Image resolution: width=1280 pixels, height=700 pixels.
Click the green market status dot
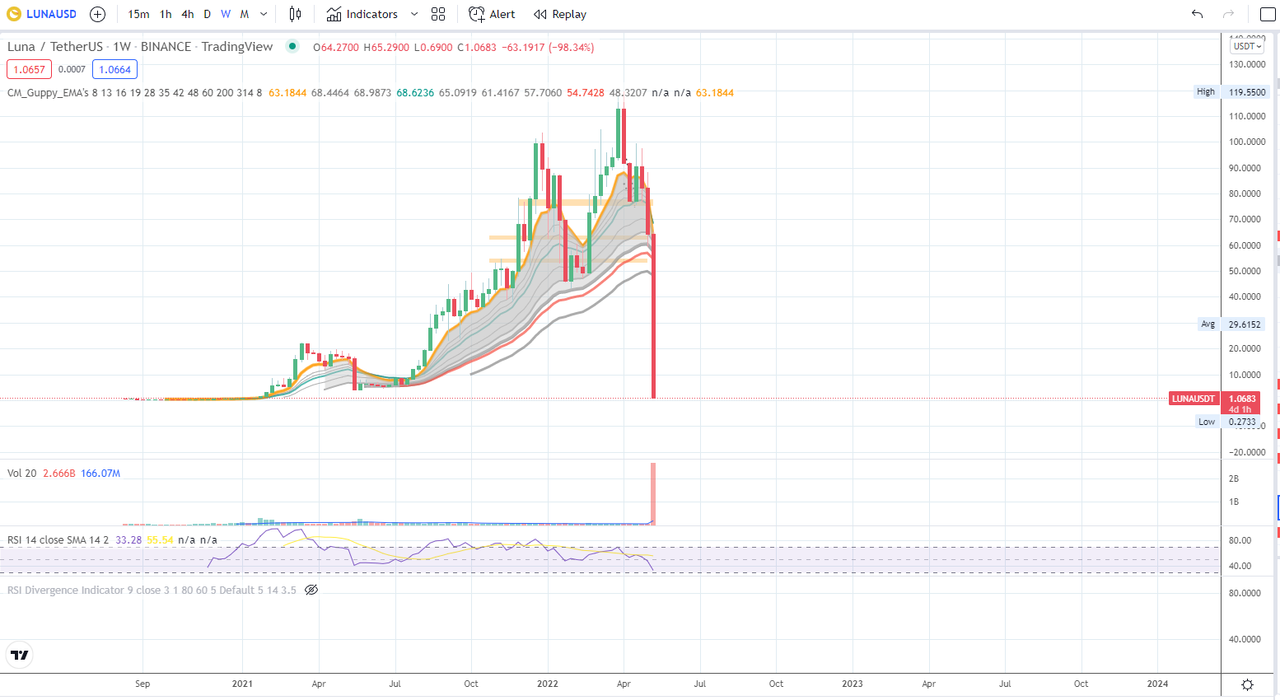pos(293,46)
